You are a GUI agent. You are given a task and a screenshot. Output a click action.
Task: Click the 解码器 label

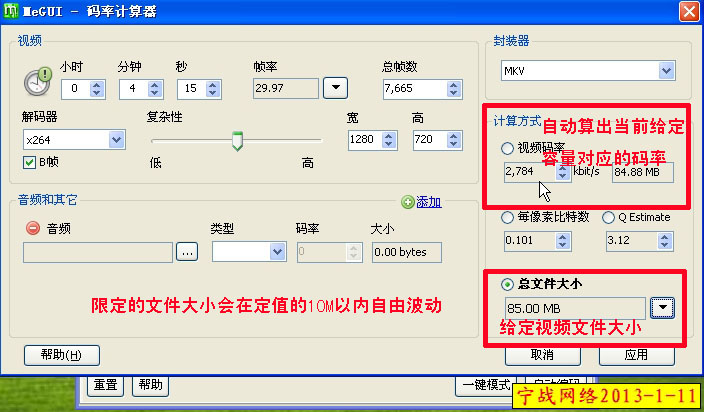pyautogui.click(x=40, y=117)
